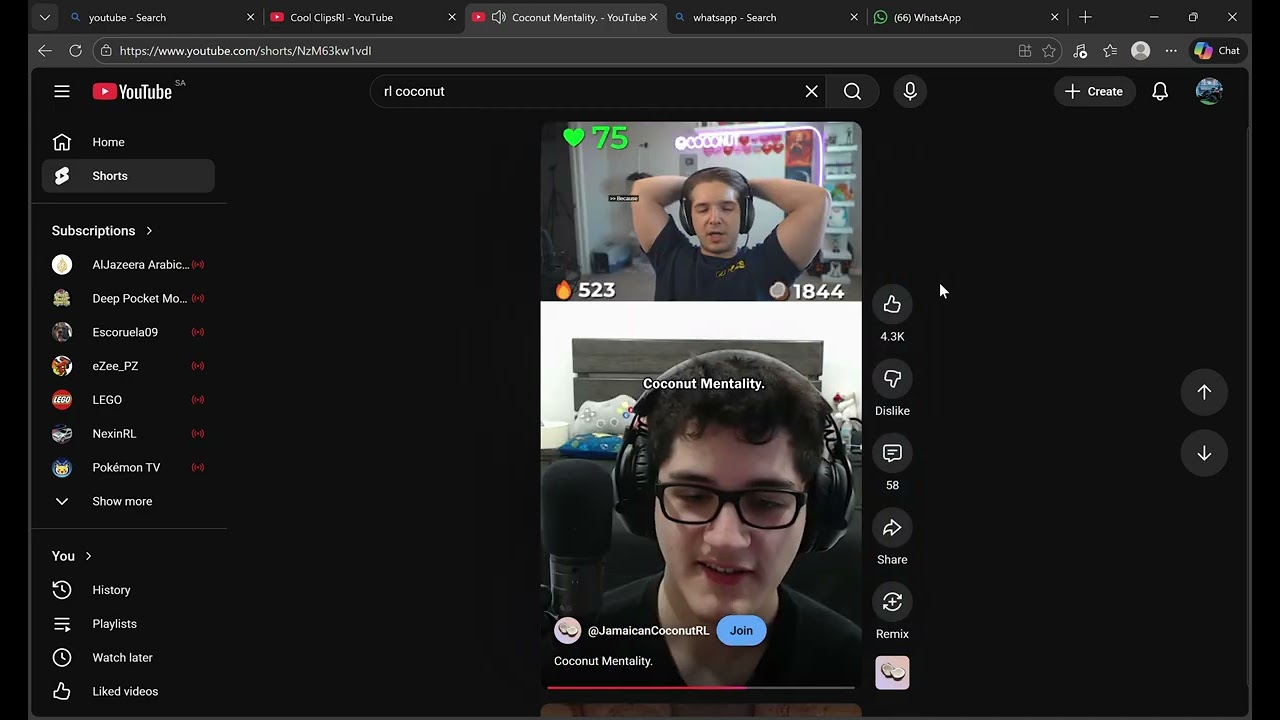Advance to next short with down arrow
This screenshot has width=1280, height=720.
pos(1204,454)
